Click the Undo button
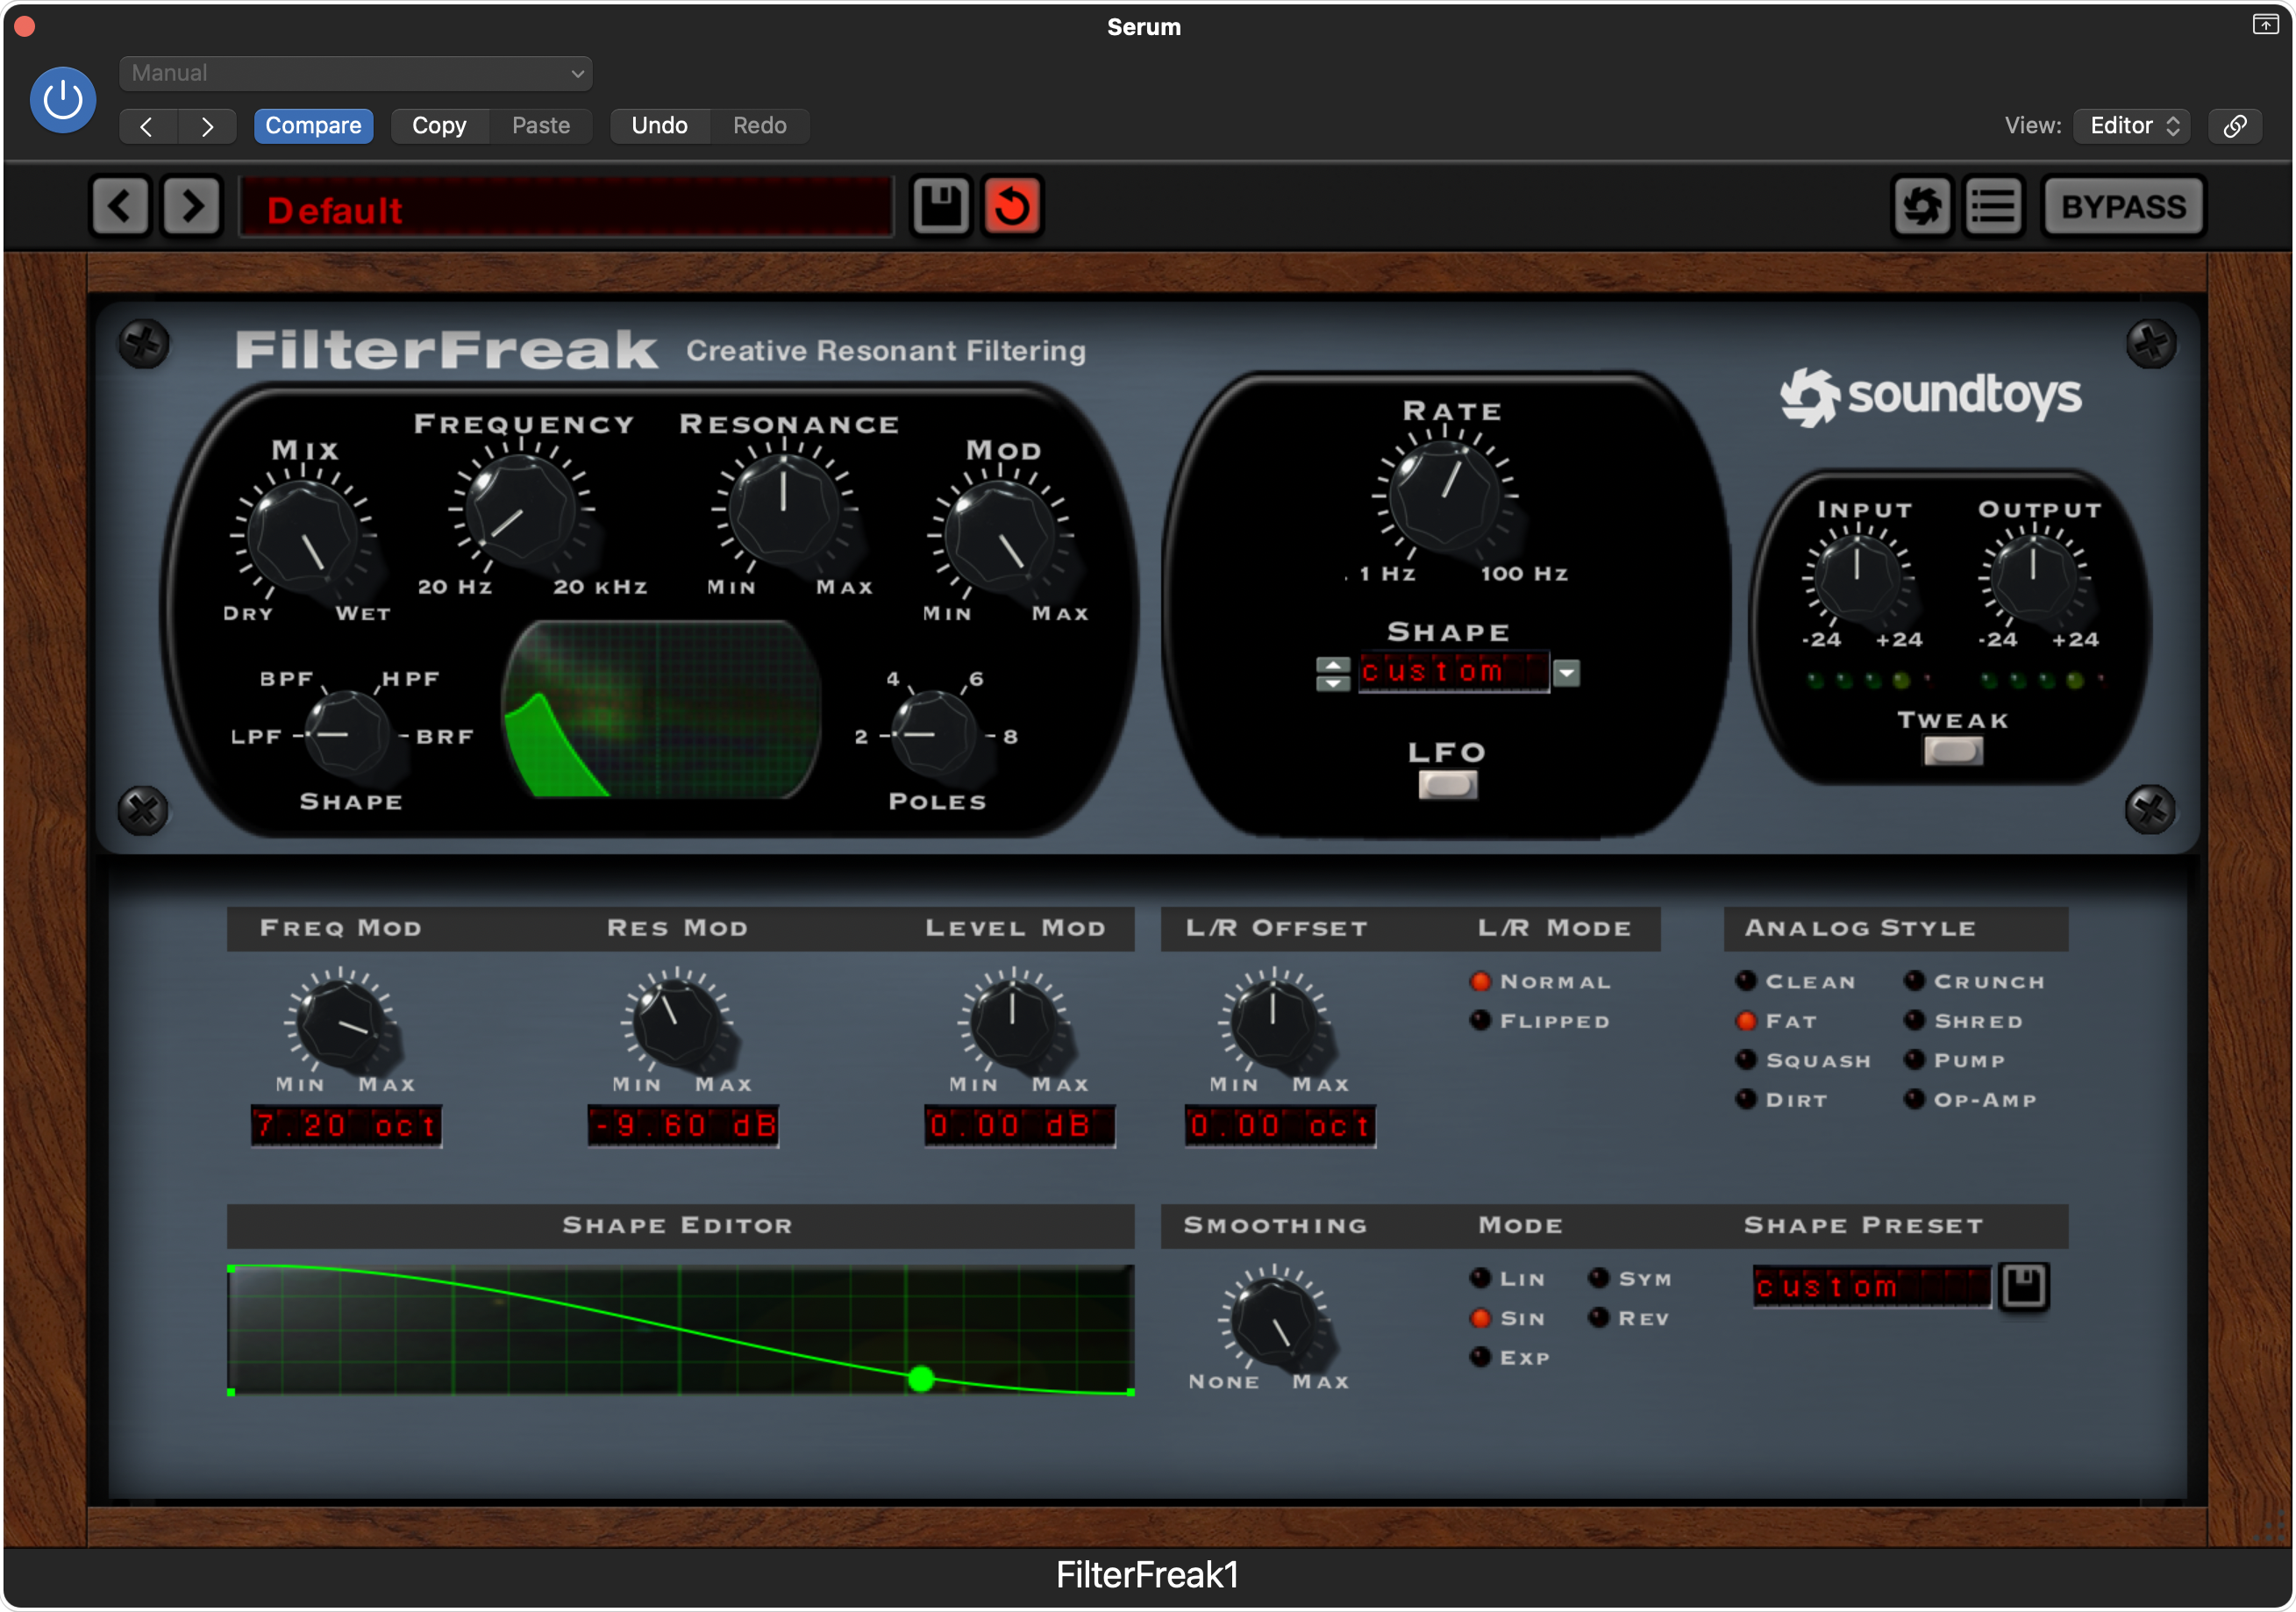 coord(660,126)
